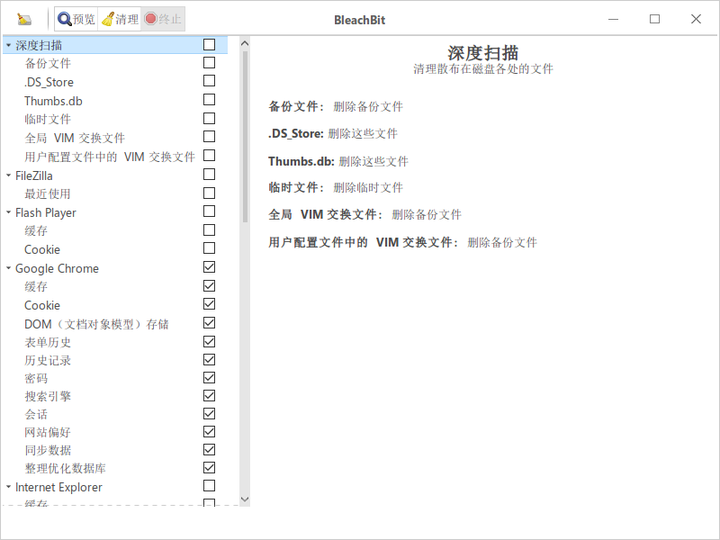
Task: Select the Google Chrome label
Action: point(57,268)
